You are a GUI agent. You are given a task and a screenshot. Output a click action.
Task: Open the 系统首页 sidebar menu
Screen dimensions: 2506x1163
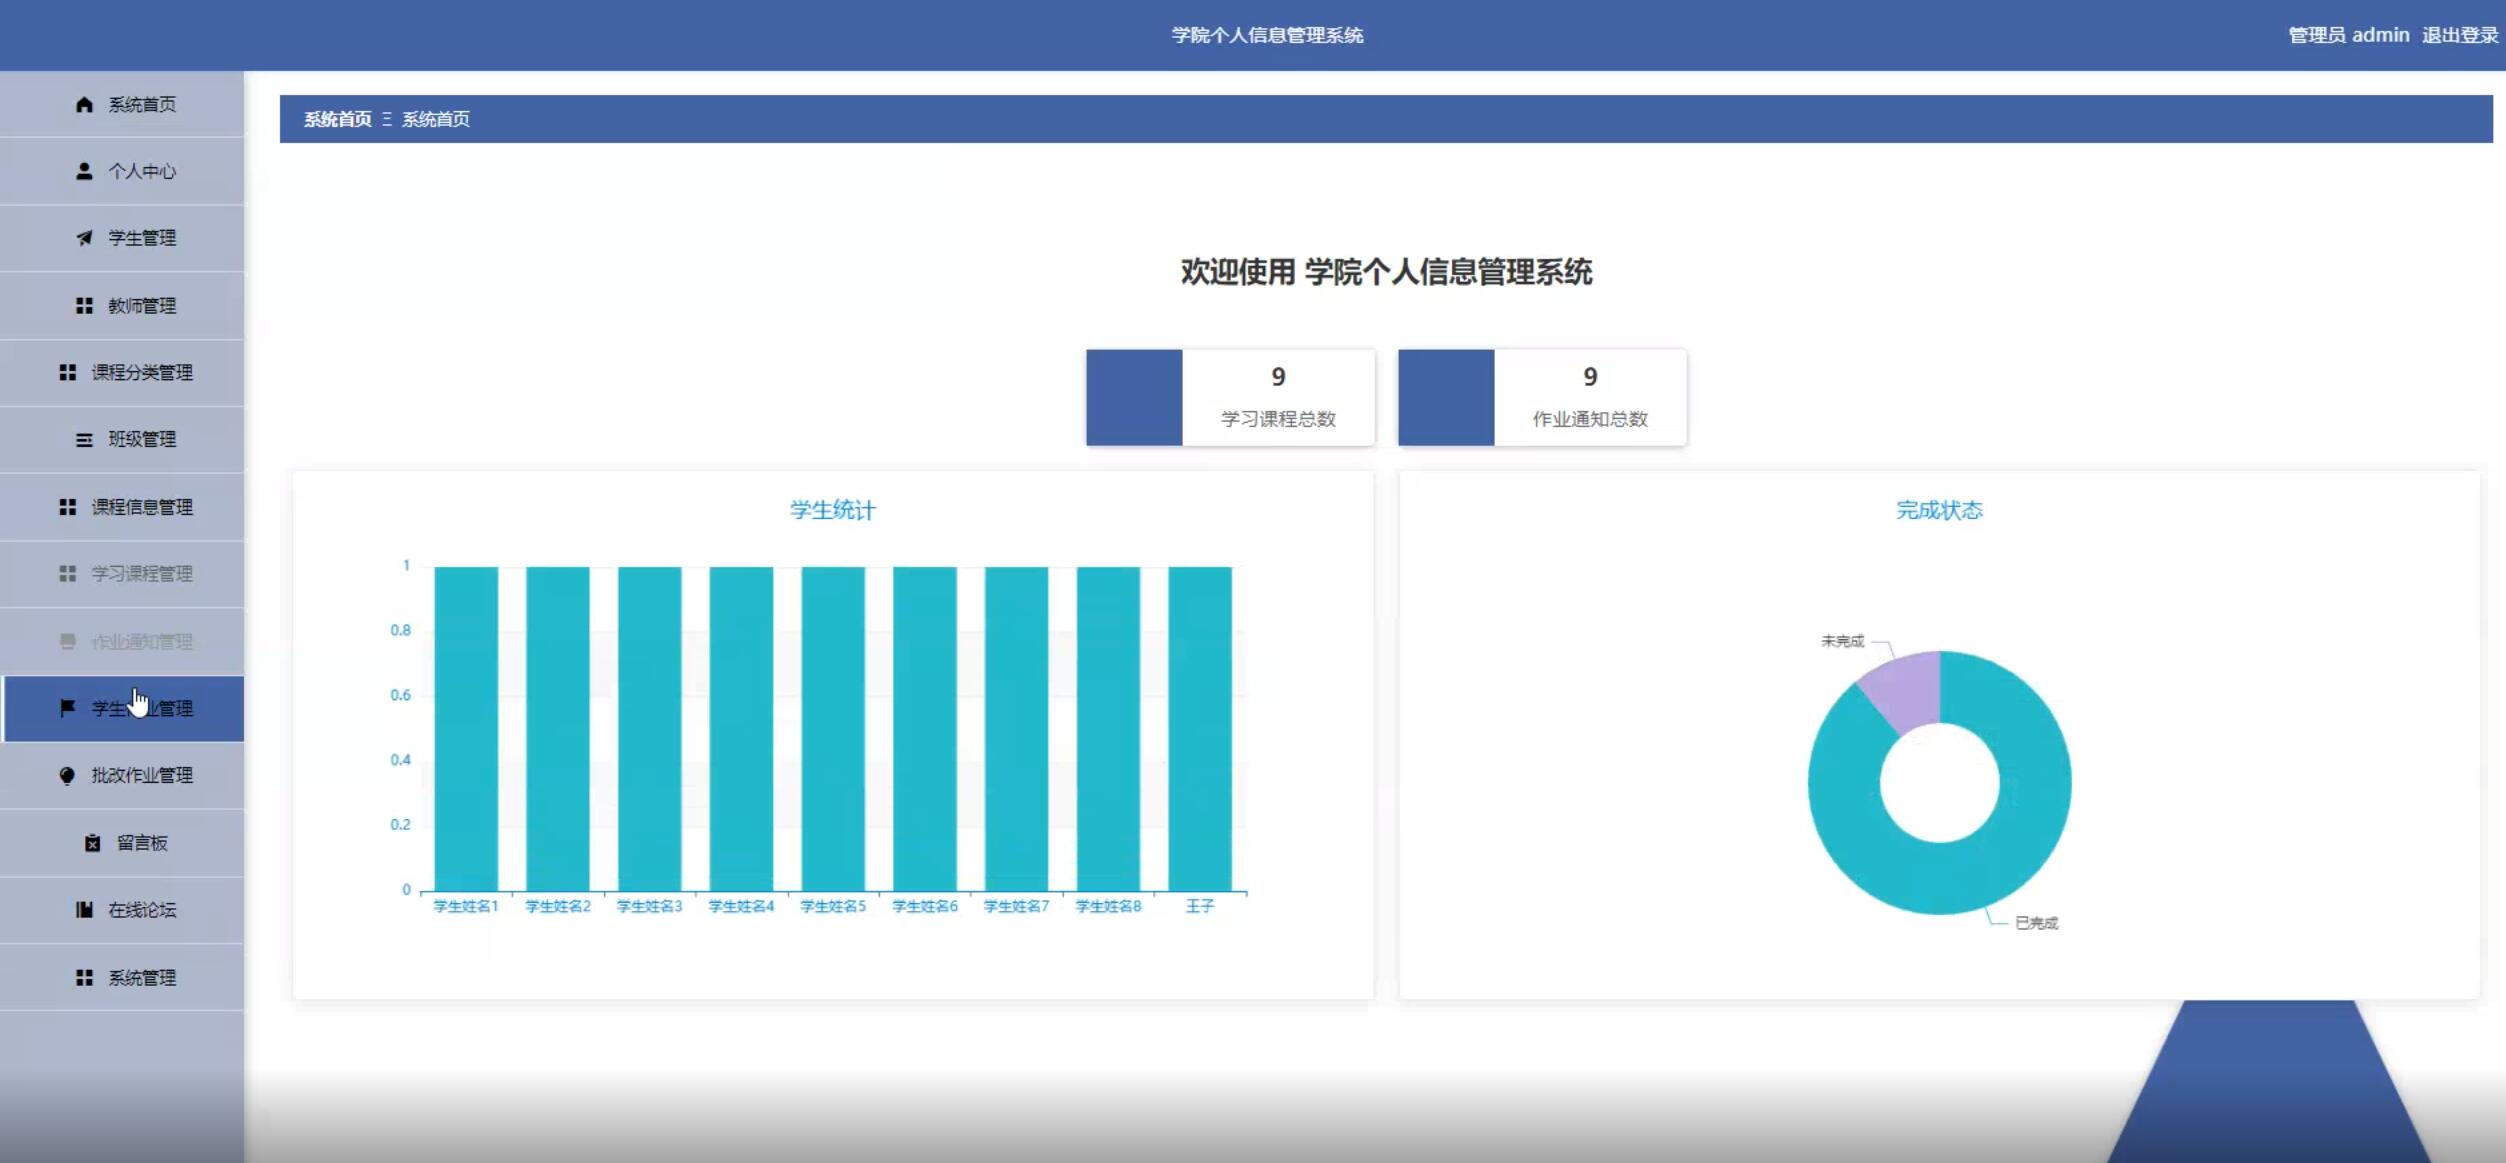coord(122,104)
